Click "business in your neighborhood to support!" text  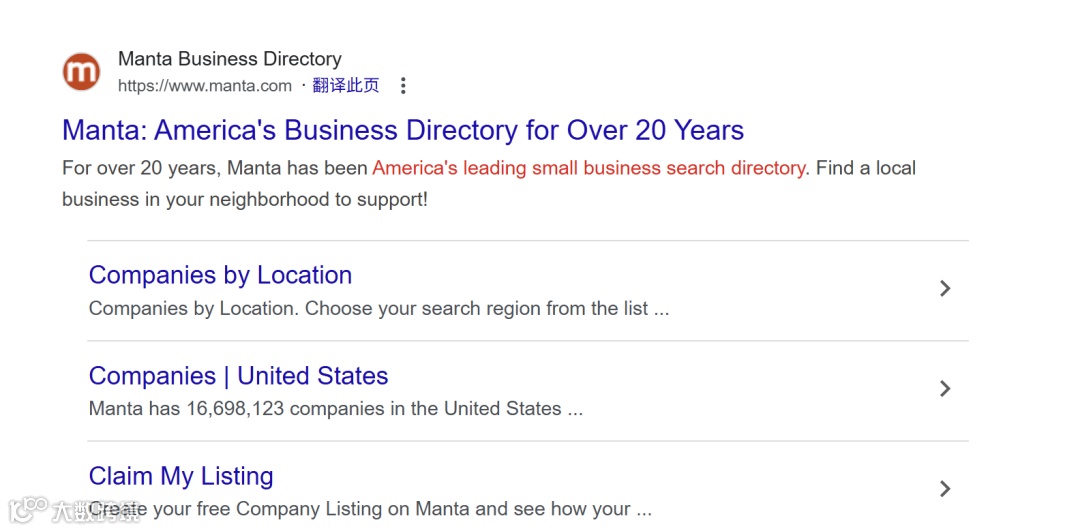coord(245,199)
